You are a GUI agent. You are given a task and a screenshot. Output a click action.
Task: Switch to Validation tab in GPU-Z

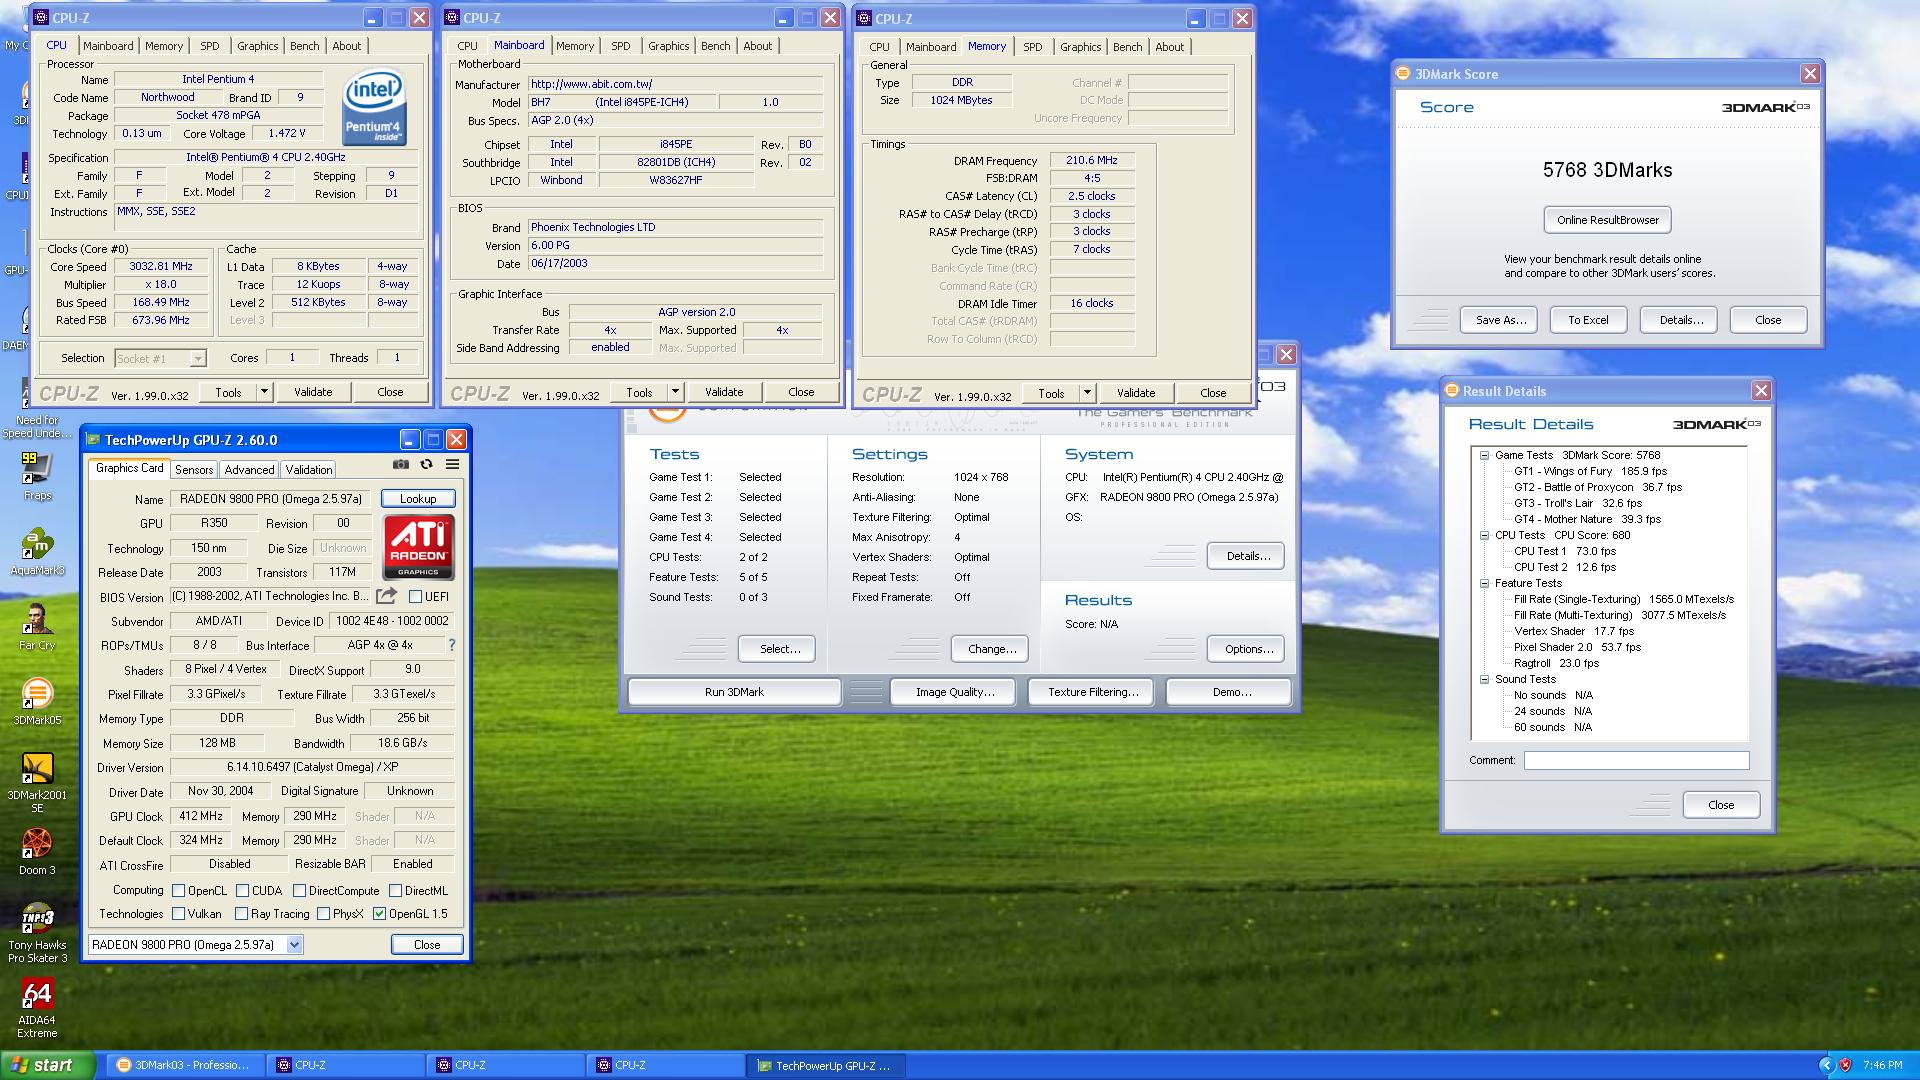point(309,470)
